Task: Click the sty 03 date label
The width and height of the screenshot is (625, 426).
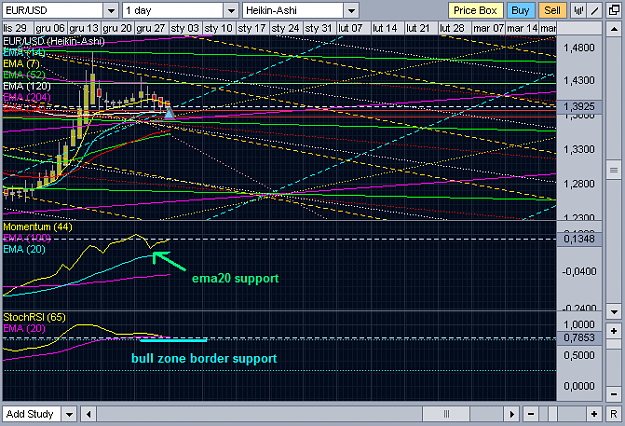Action: [x=185, y=28]
